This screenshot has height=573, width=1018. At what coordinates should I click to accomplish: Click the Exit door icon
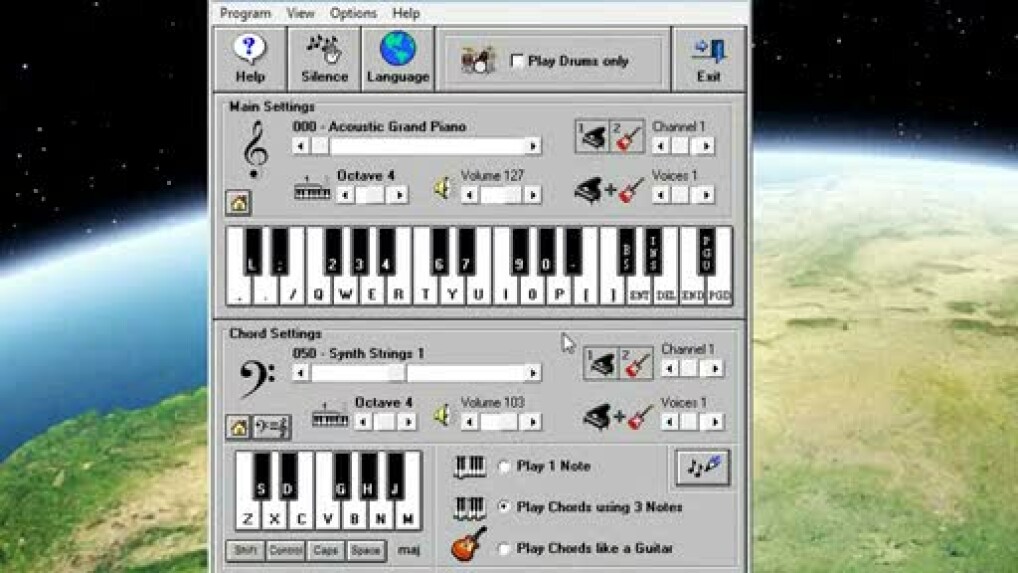(708, 50)
